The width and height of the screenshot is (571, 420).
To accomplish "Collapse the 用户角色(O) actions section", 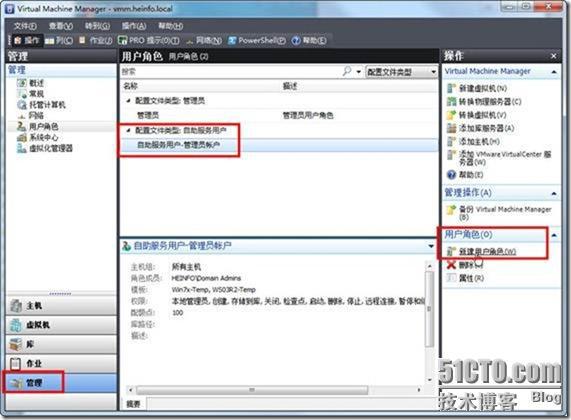I will (x=554, y=235).
